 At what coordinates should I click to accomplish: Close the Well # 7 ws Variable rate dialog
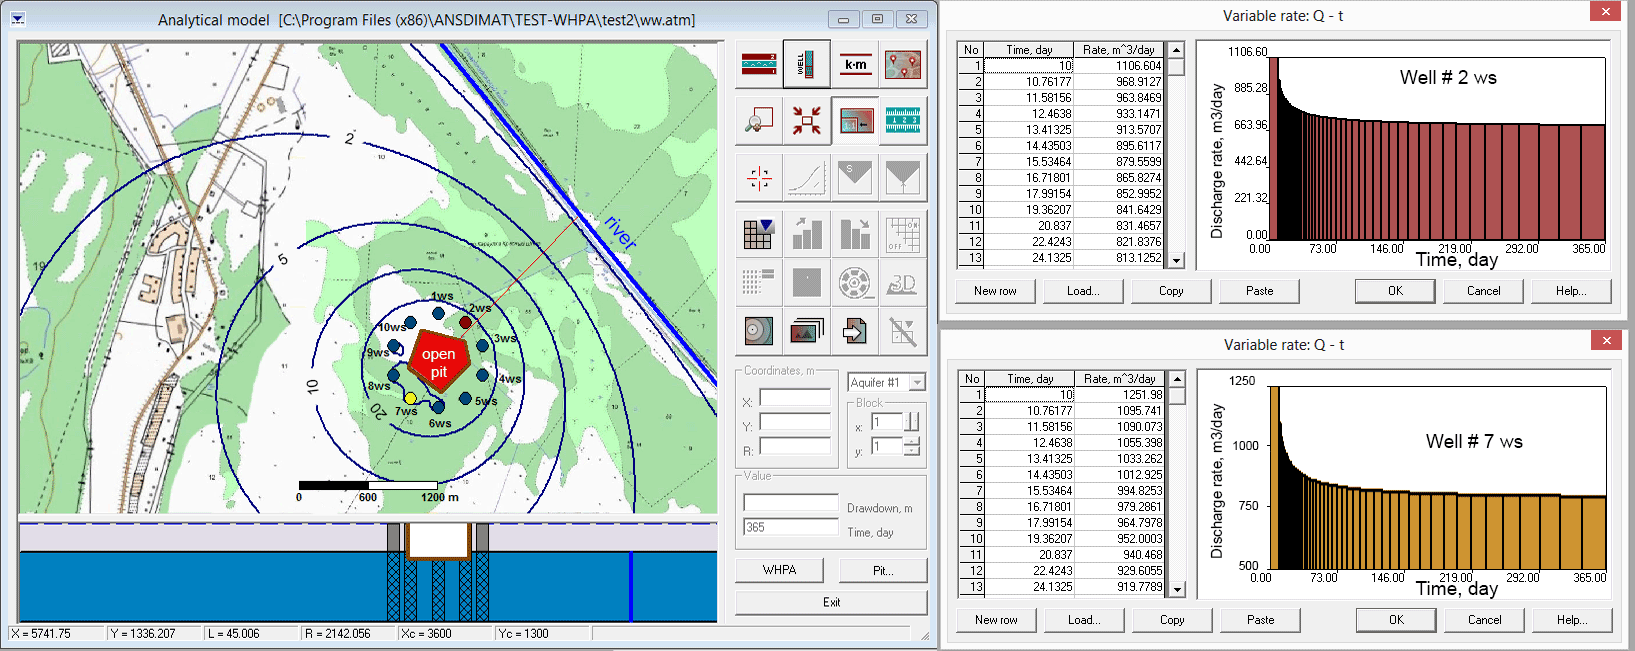pyautogui.click(x=1606, y=340)
